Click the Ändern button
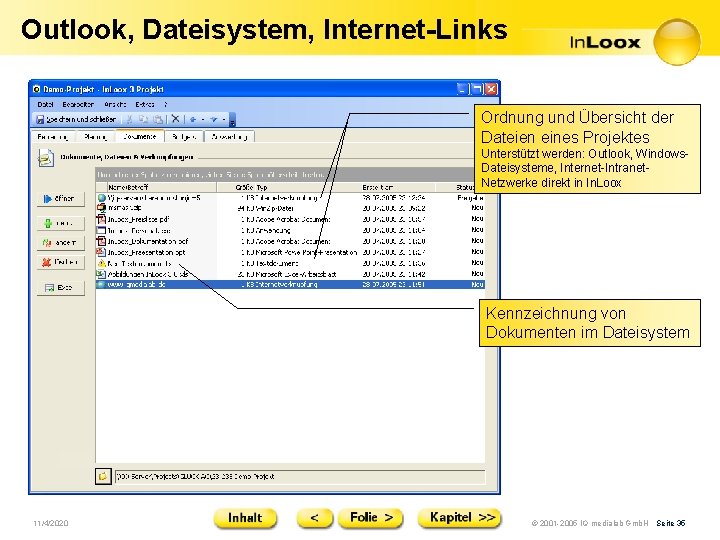 [x=61, y=242]
